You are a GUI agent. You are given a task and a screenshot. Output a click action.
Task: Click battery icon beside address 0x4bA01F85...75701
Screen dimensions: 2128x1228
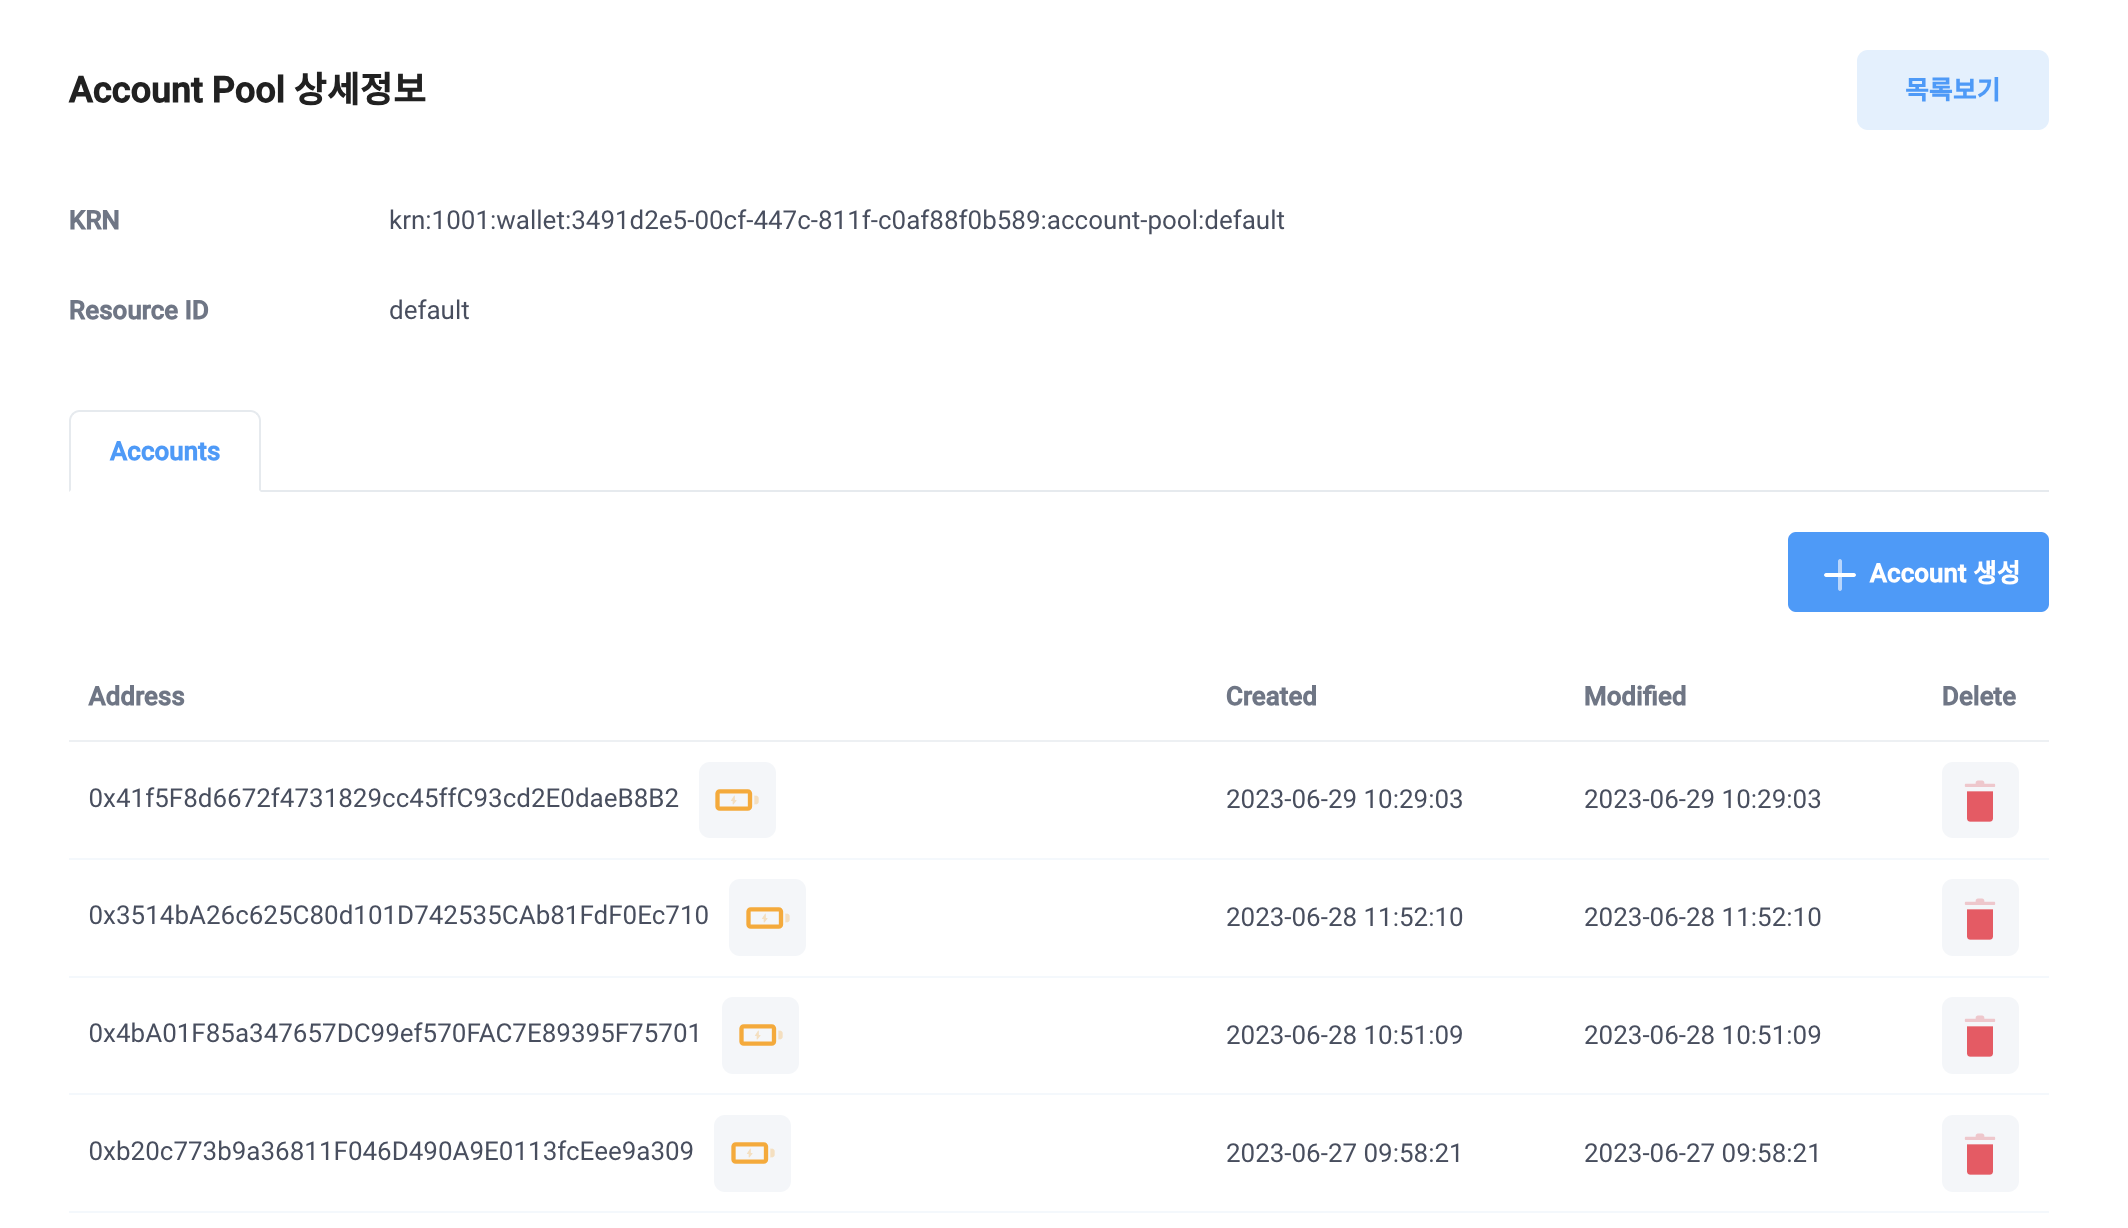760,1035
